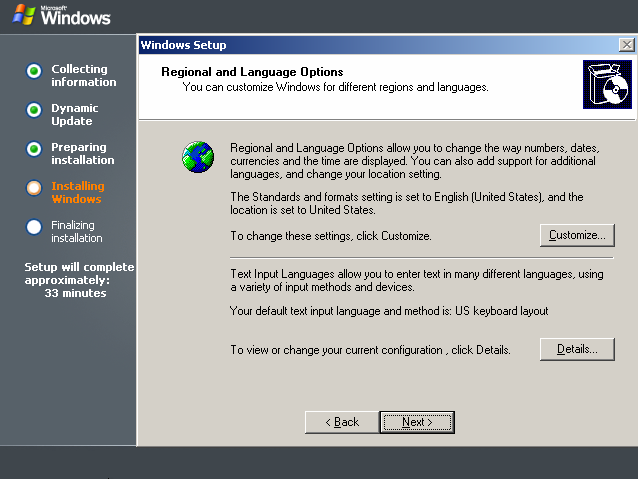The height and width of the screenshot is (479, 638).
Task: Click the 'Finalizing installation' label
Action: [77, 232]
